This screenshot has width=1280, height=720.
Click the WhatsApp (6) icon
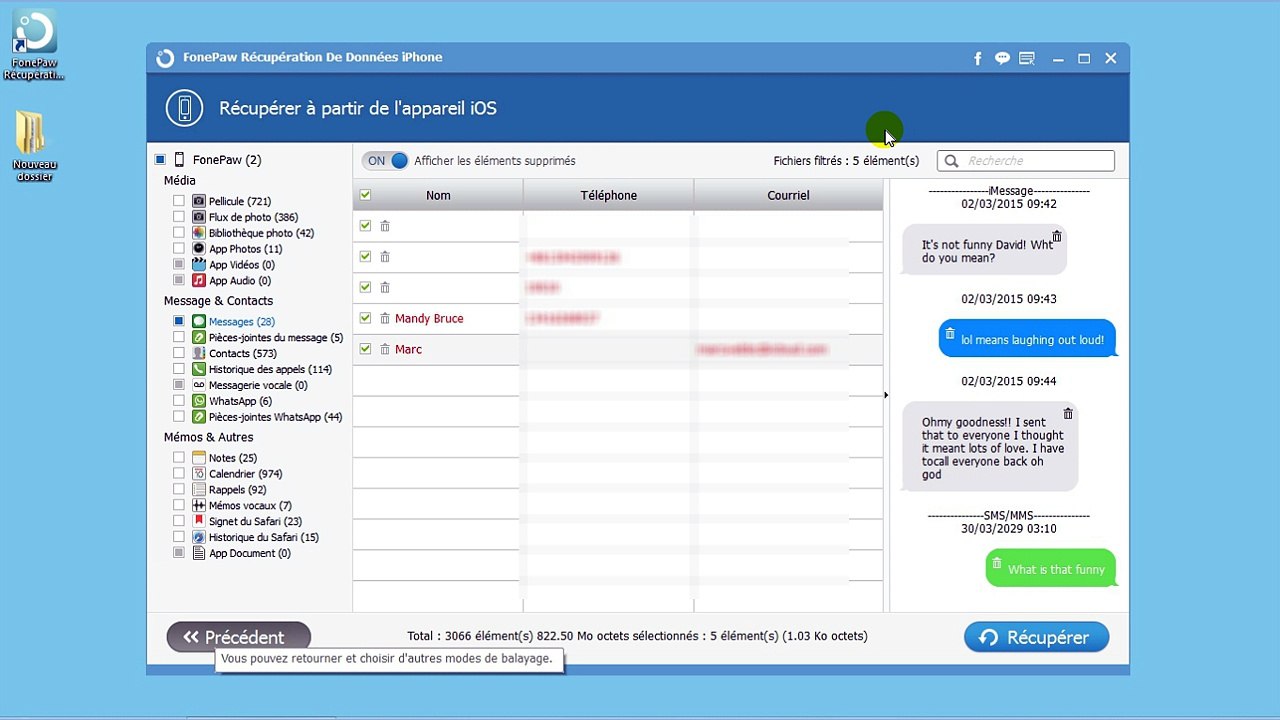click(x=199, y=401)
